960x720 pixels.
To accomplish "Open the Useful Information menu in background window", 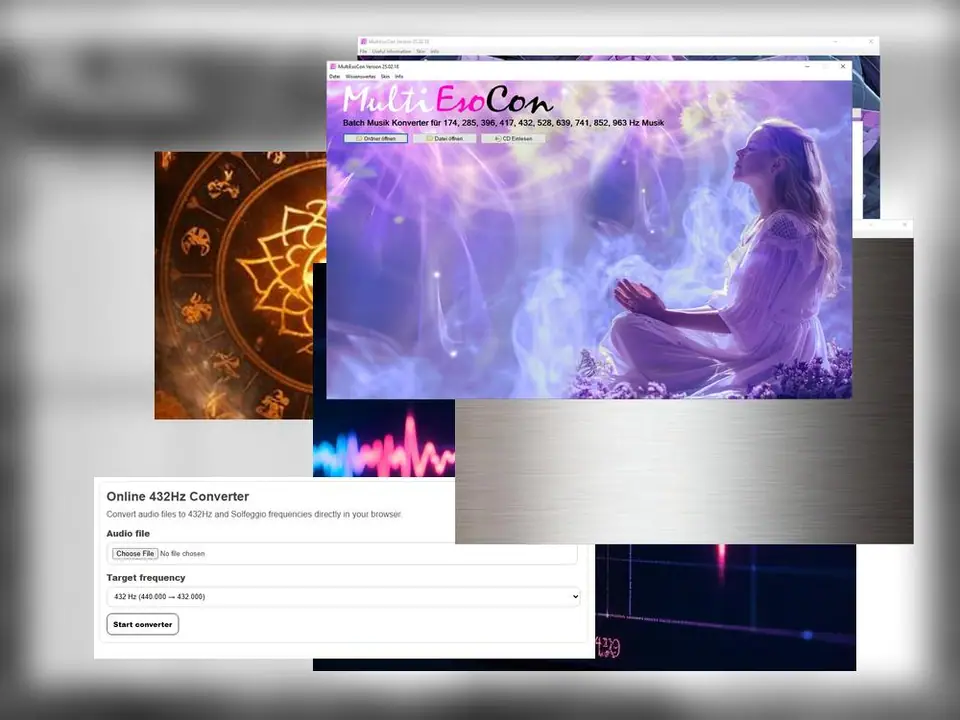I will click(392, 51).
